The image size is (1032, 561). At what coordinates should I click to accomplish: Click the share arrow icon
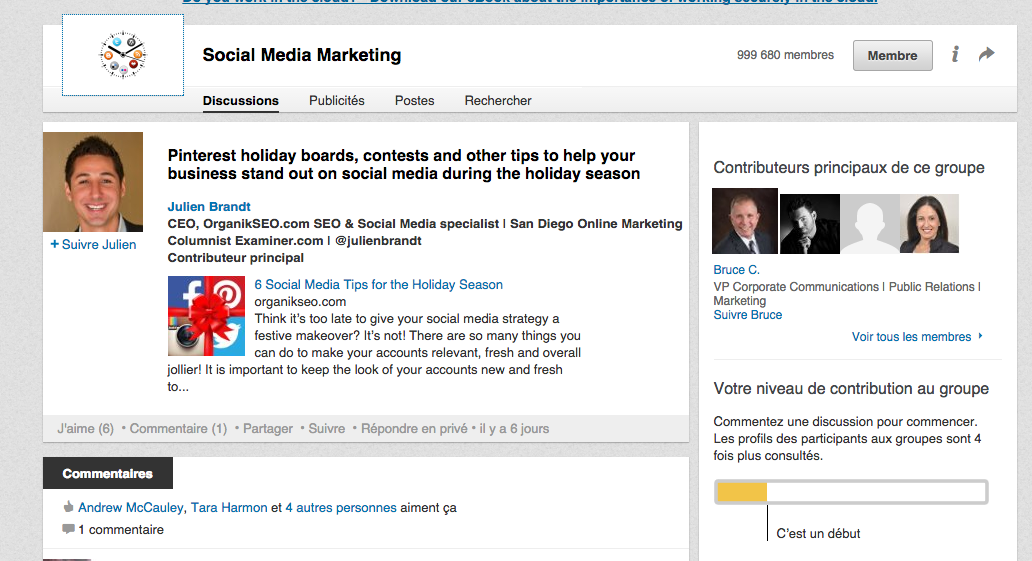986,54
